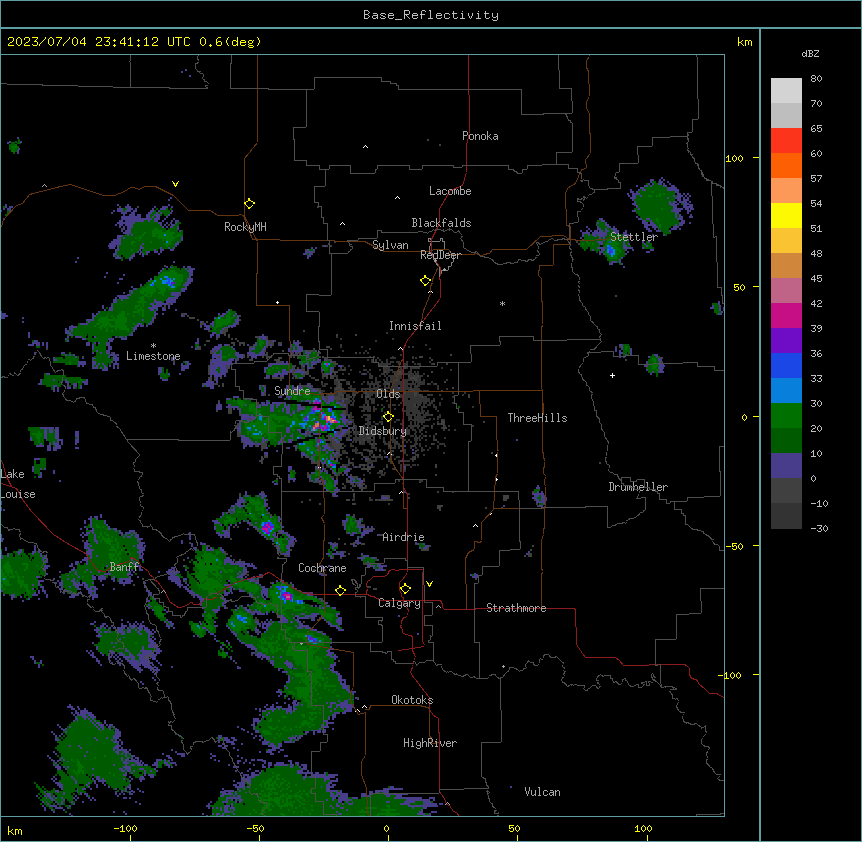Click the Drumheller city label
Image resolution: width=862 pixels, height=842 pixels.
(638, 487)
